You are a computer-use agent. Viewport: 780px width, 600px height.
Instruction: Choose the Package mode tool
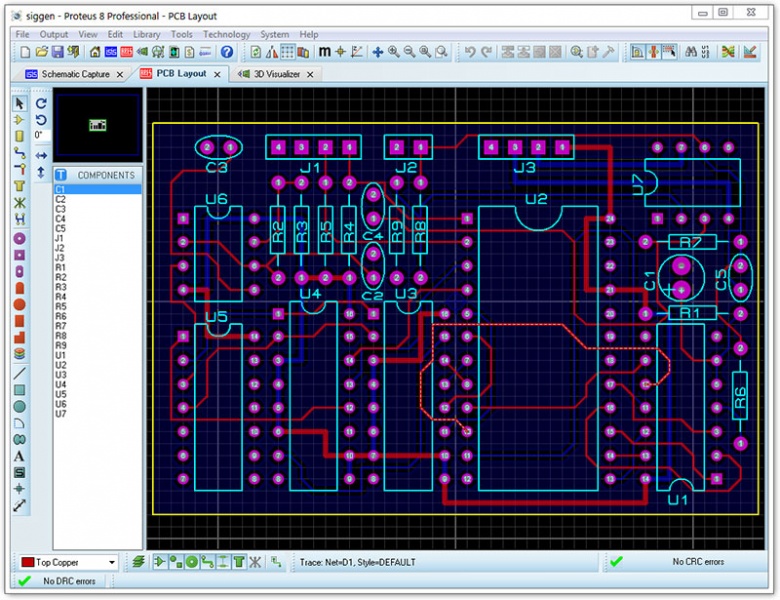[19, 136]
